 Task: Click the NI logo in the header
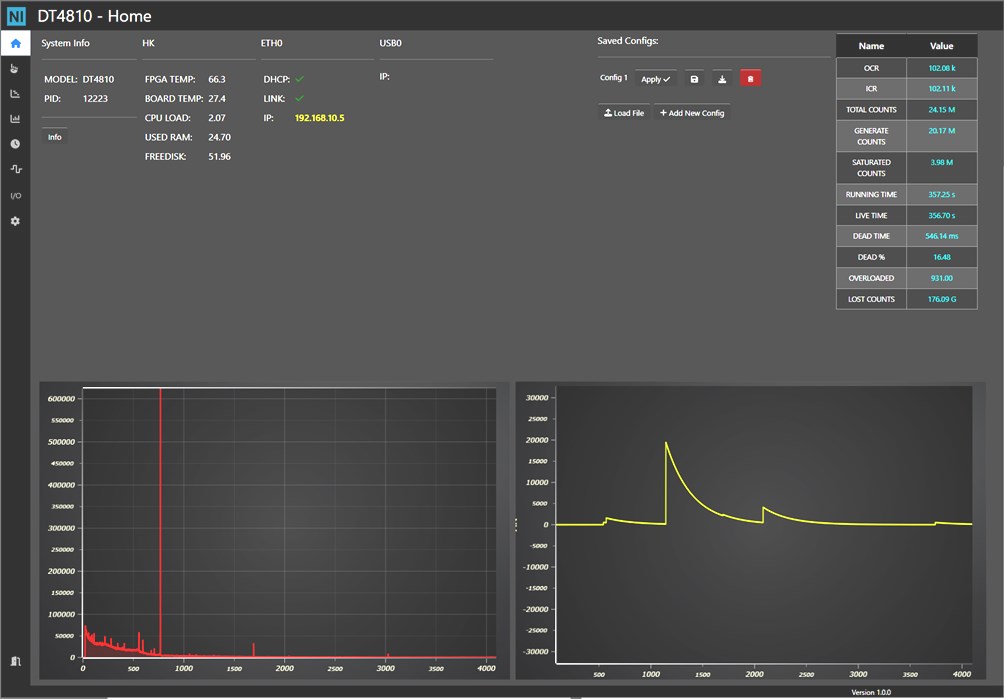16,16
